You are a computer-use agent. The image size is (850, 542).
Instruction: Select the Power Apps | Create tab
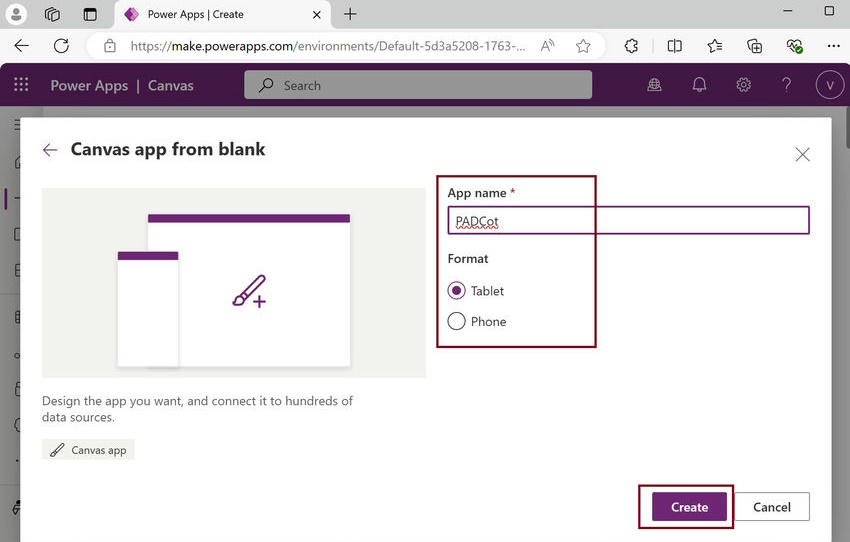(x=222, y=15)
